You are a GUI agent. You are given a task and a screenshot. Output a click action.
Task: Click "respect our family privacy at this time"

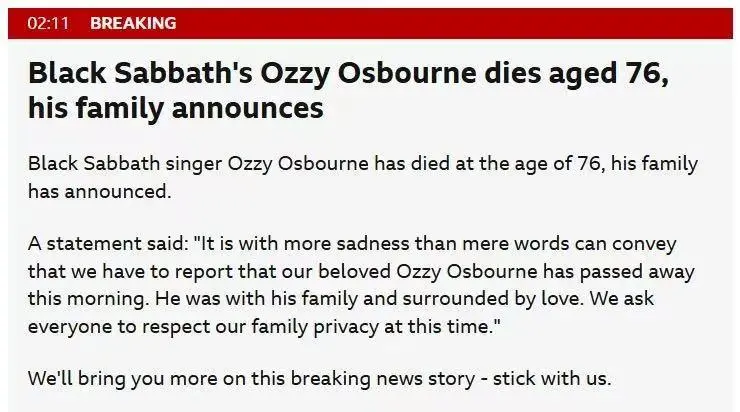point(318,327)
